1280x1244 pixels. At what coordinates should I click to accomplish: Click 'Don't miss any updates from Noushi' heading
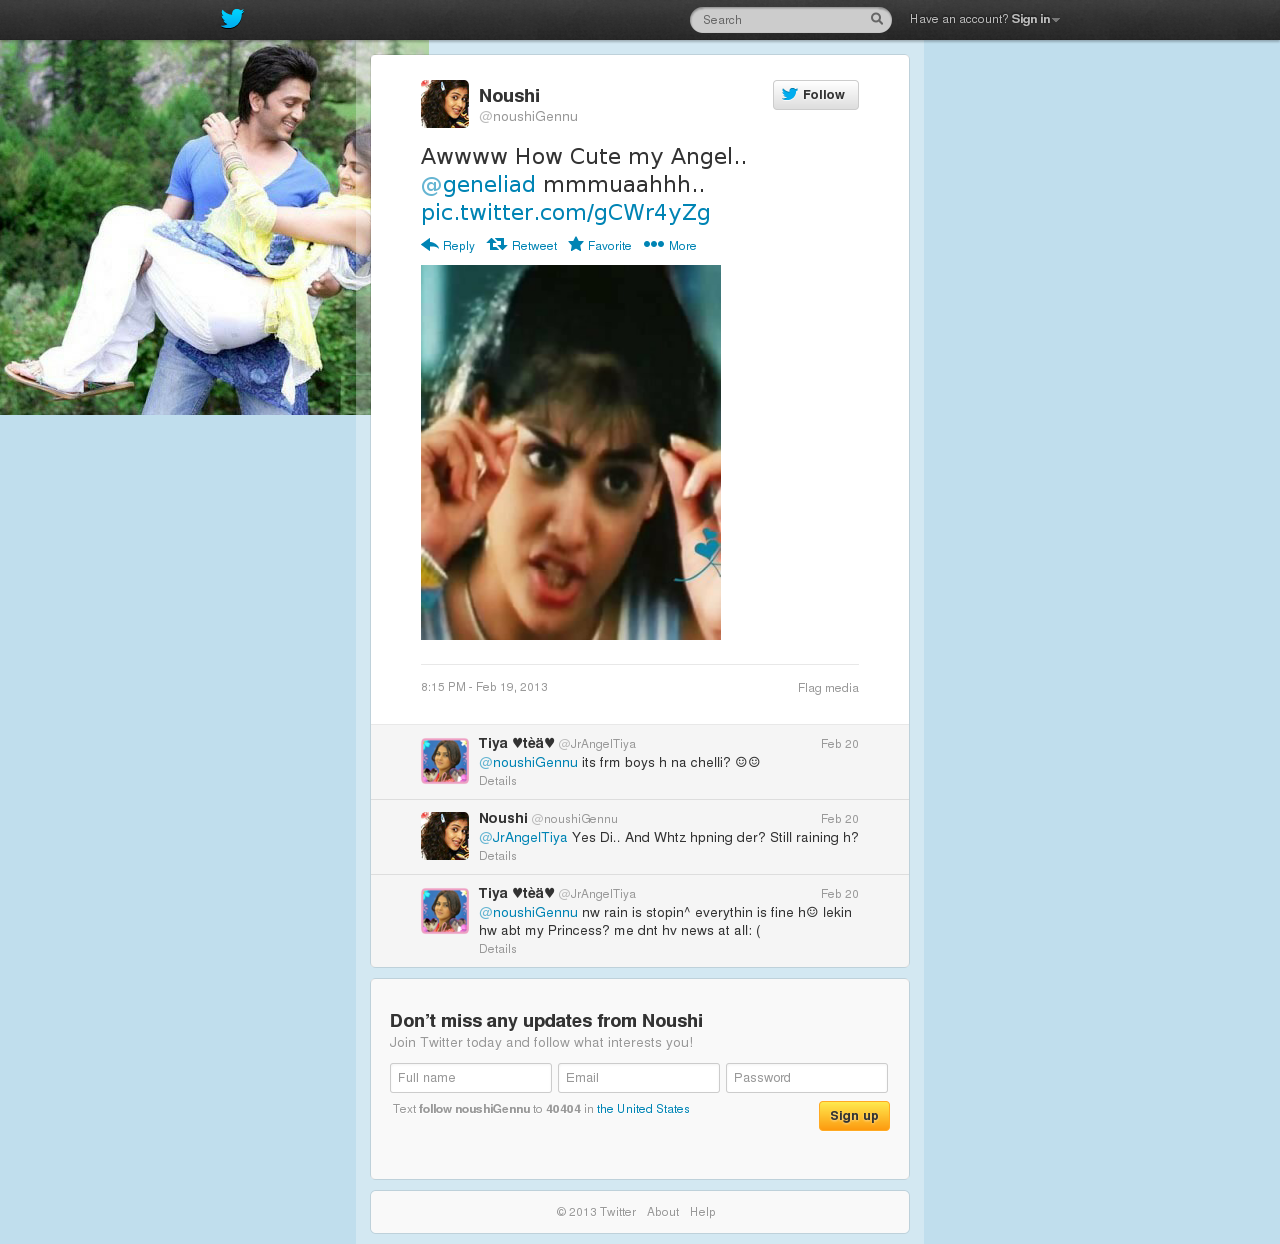click(546, 1021)
